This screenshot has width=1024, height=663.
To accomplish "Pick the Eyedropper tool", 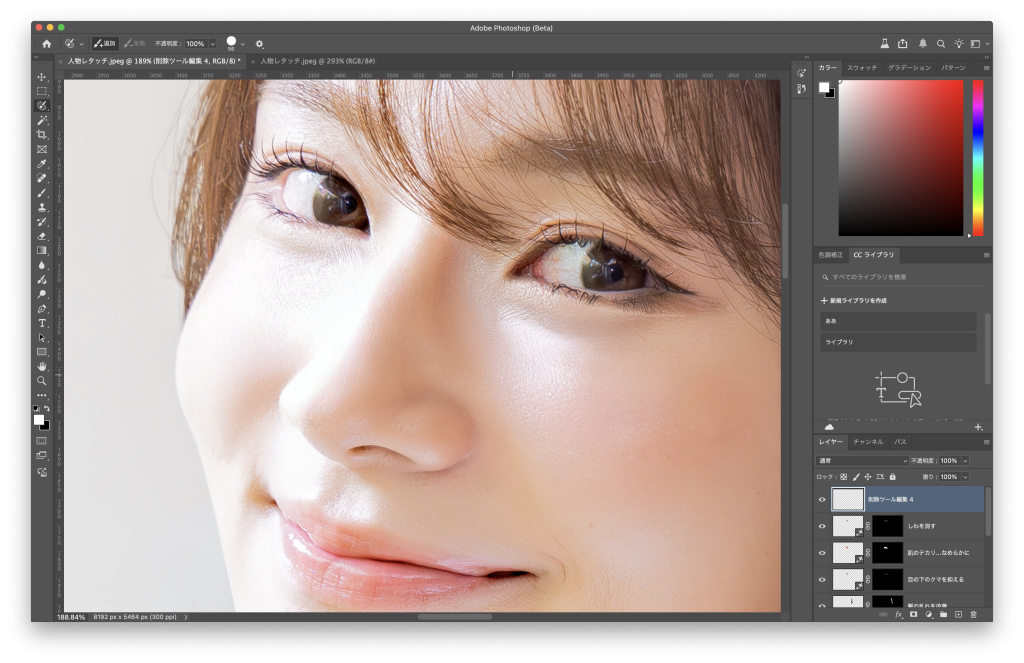I will coord(42,163).
